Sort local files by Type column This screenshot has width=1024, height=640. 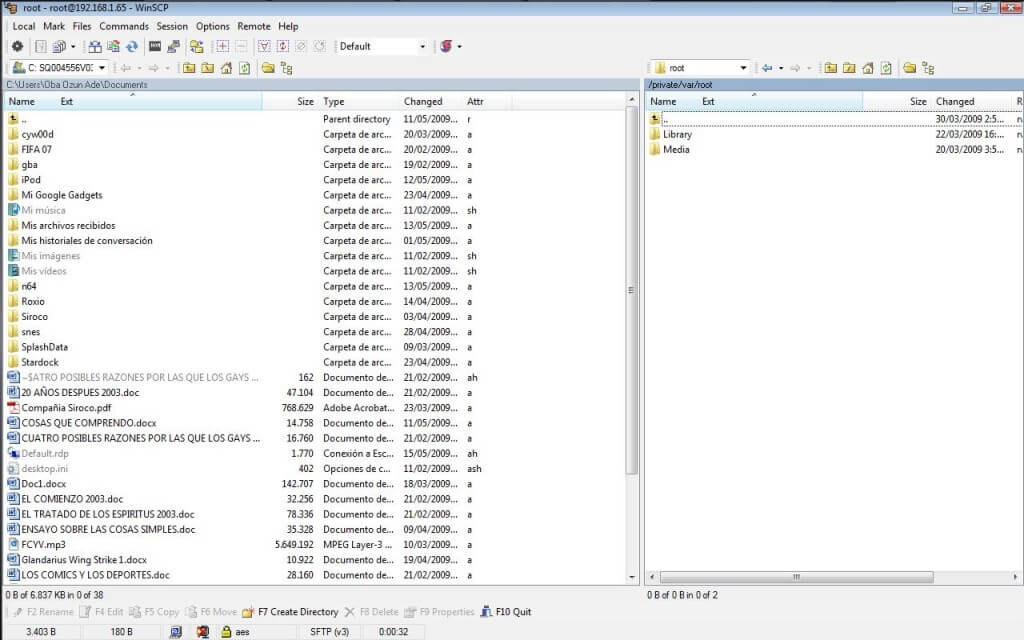pyautogui.click(x=334, y=101)
